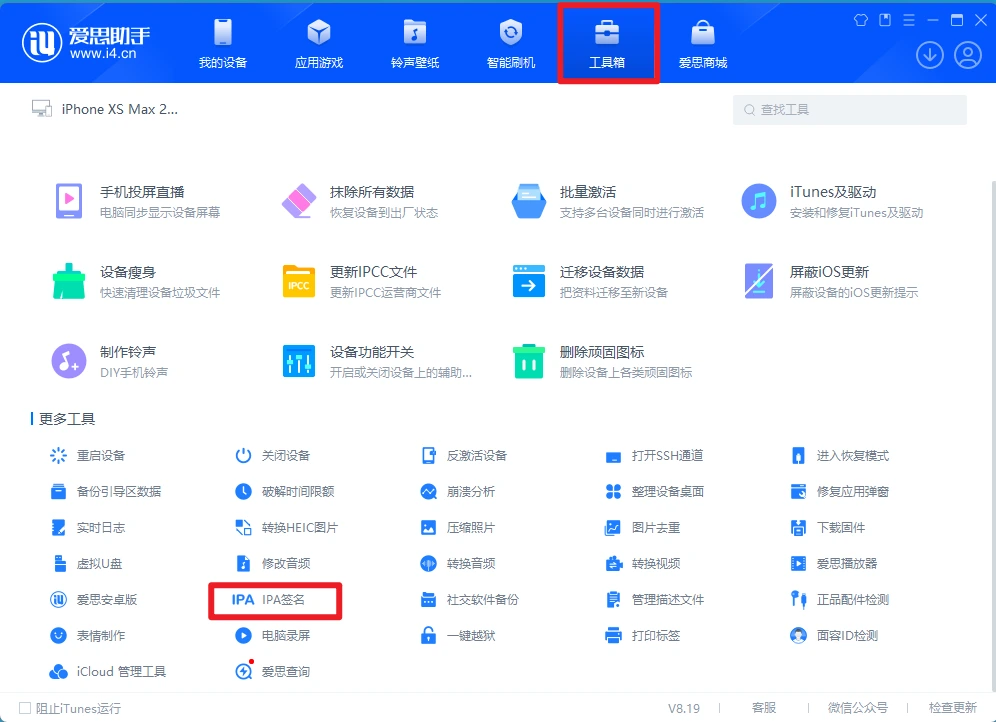Click inside the 查找工具 search field
Screen dimensions: 996x722
(x=849, y=109)
